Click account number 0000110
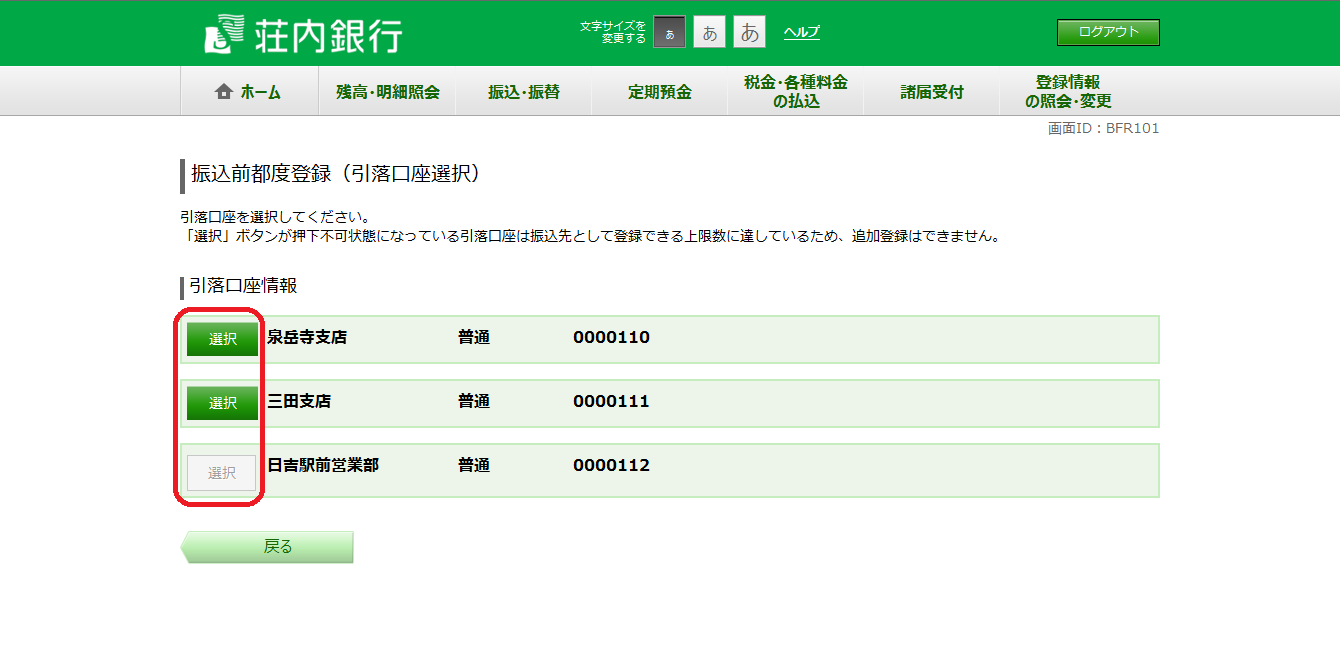This screenshot has width=1340, height=647. point(611,338)
